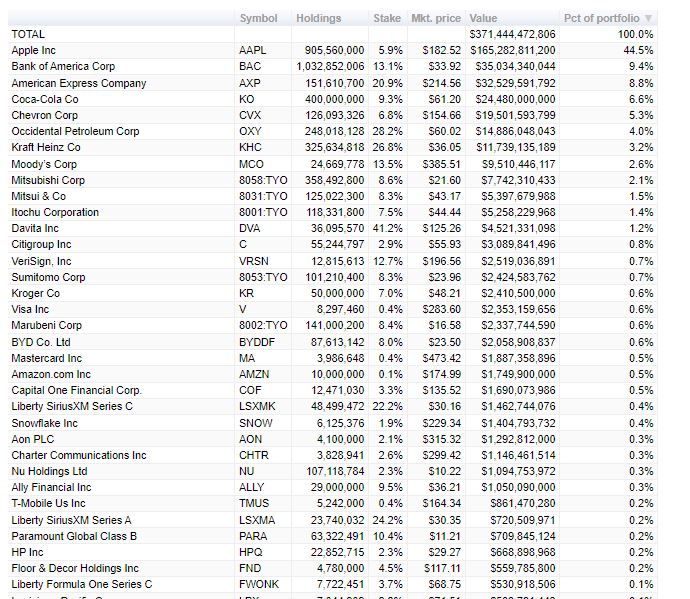Image resolution: width=690 pixels, height=599 pixels.
Task: Click the FWONK symbol cell
Action: [259, 584]
